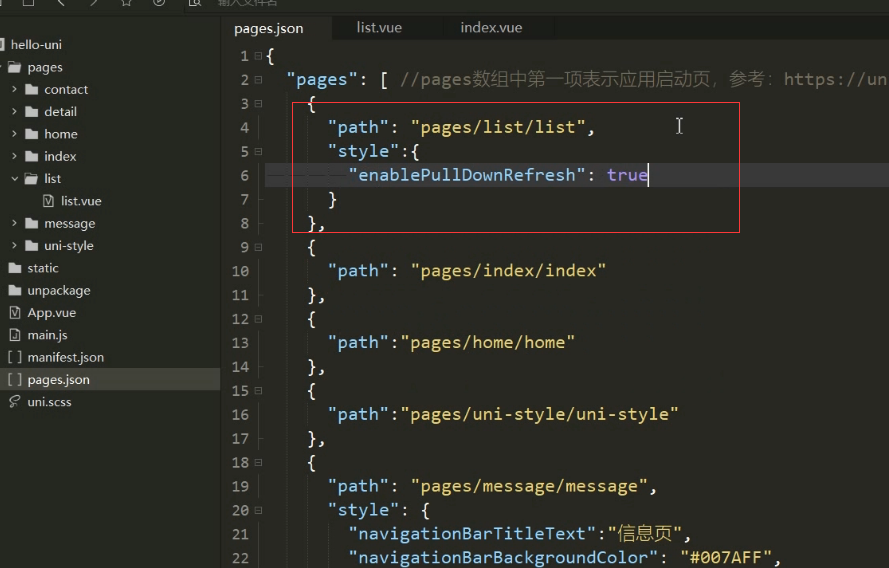The height and width of the screenshot is (568, 889).
Task: Expand the message folder chevron
Action: 14,223
